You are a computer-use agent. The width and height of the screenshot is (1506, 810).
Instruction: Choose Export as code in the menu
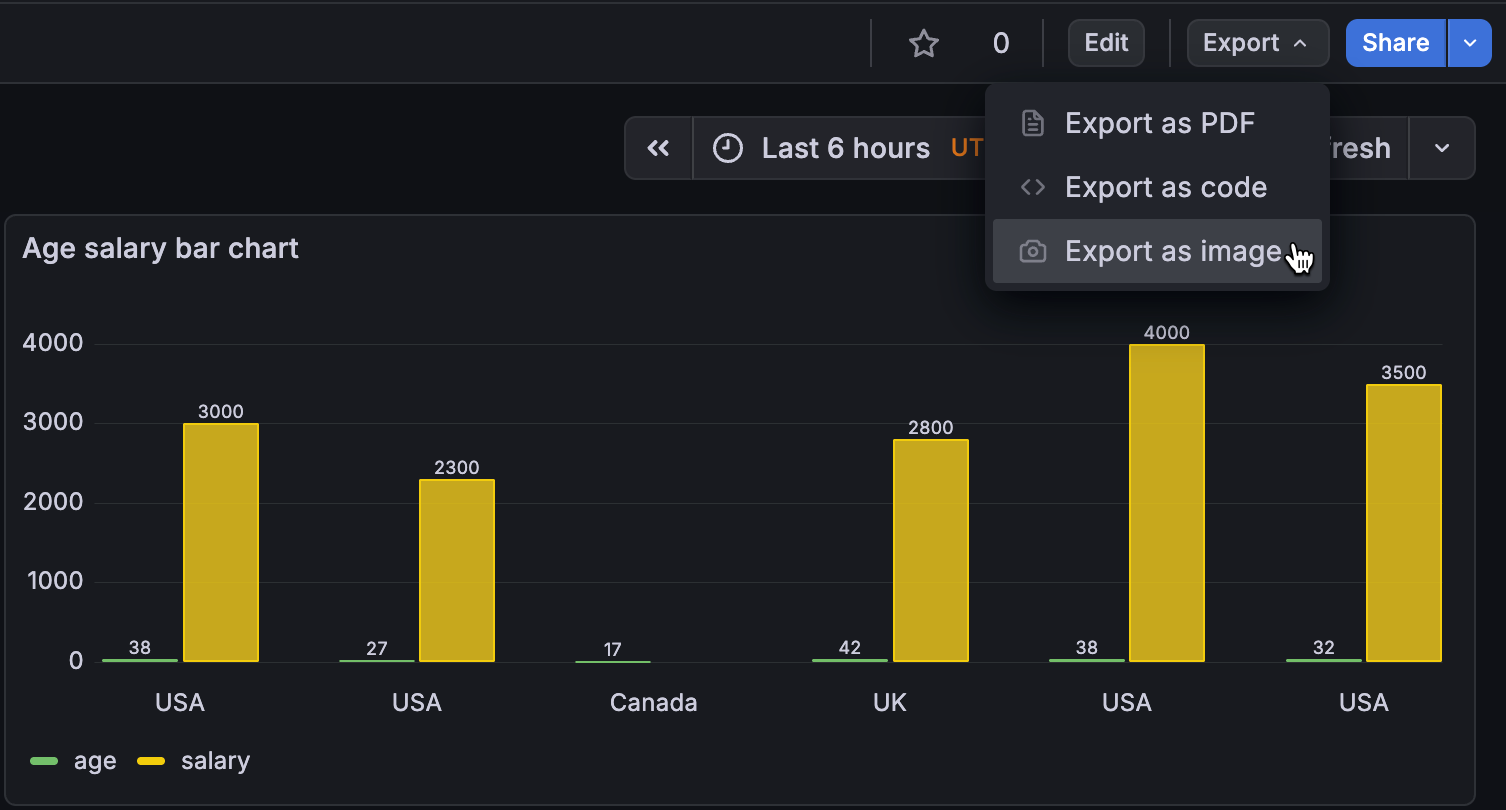point(1166,186)
